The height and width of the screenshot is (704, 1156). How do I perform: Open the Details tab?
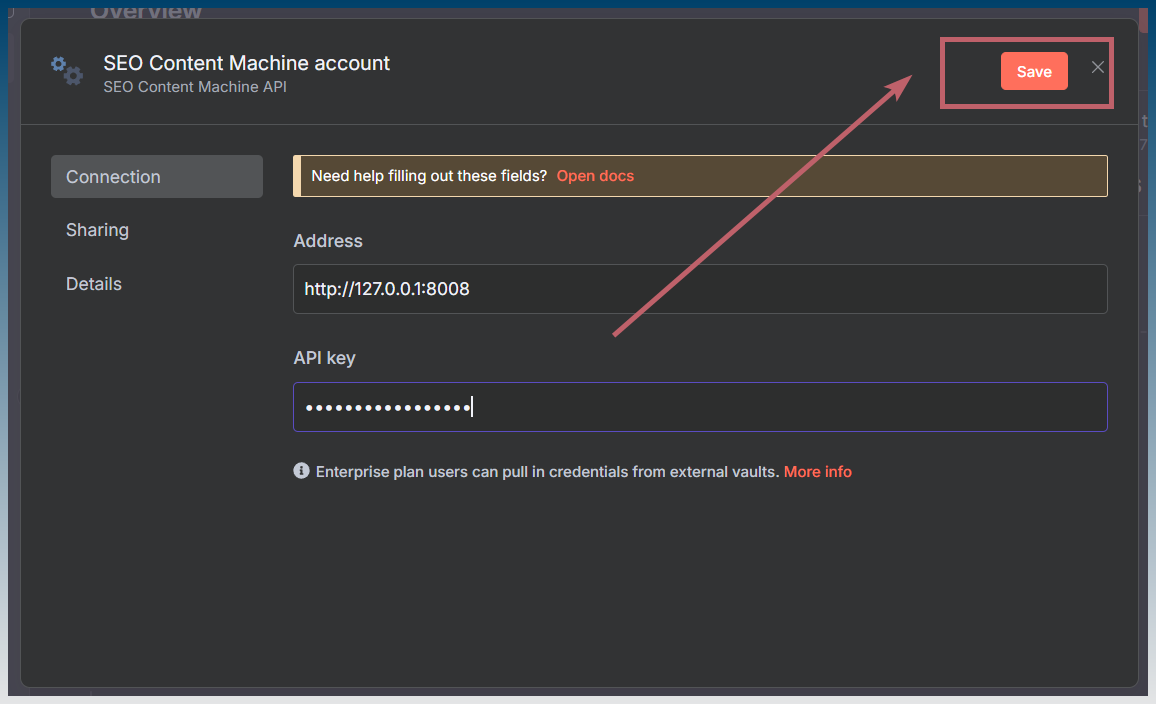[94, 284]
